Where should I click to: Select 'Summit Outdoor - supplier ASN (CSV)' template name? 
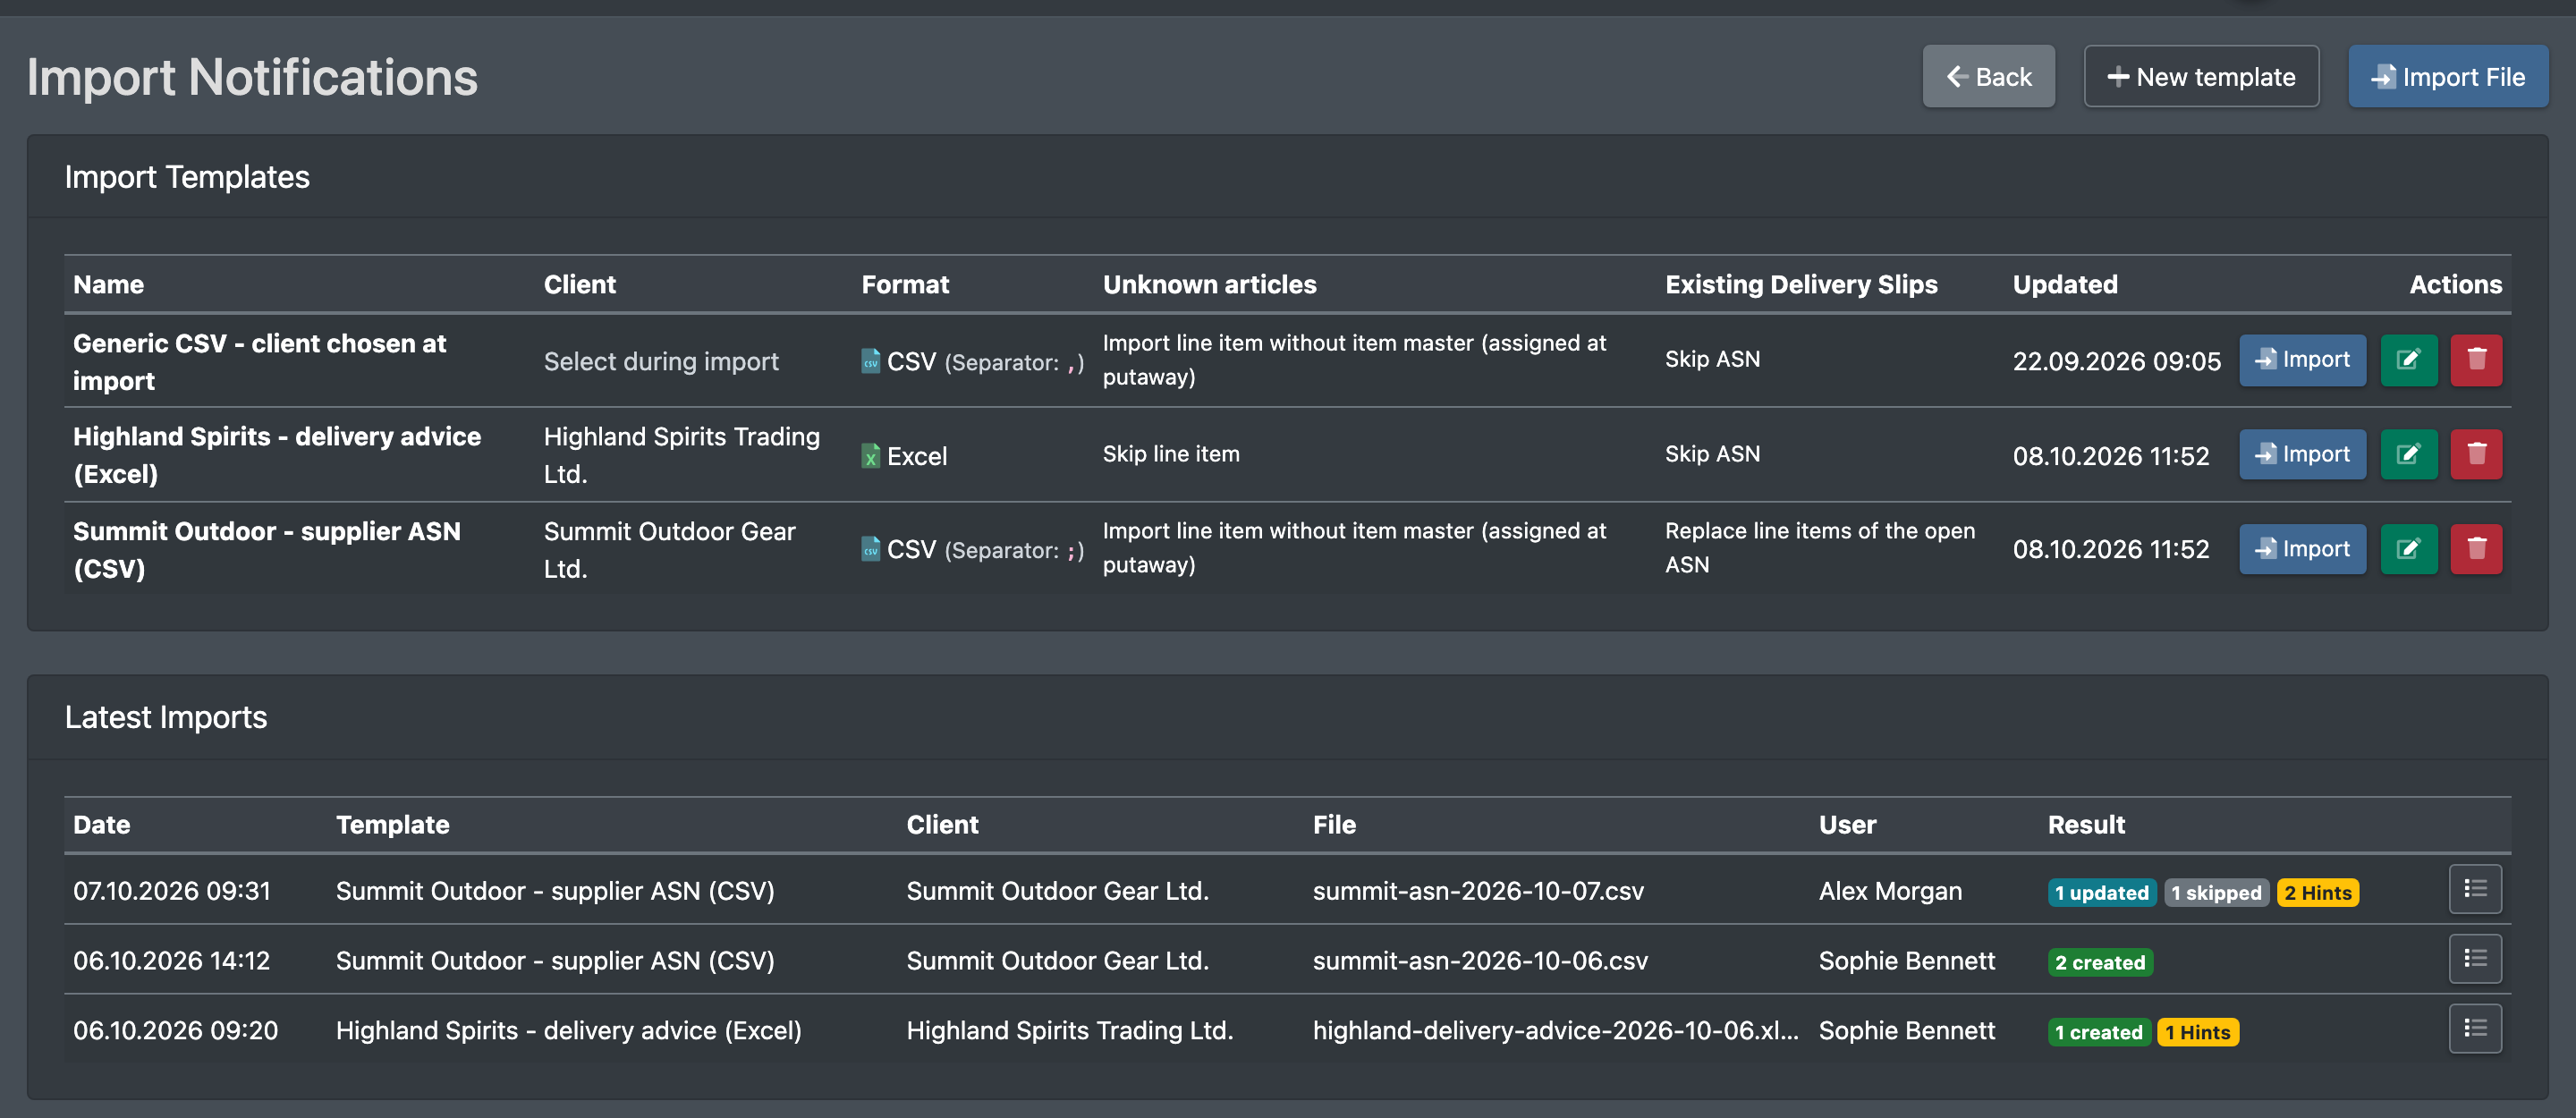(x=267, y=550)
